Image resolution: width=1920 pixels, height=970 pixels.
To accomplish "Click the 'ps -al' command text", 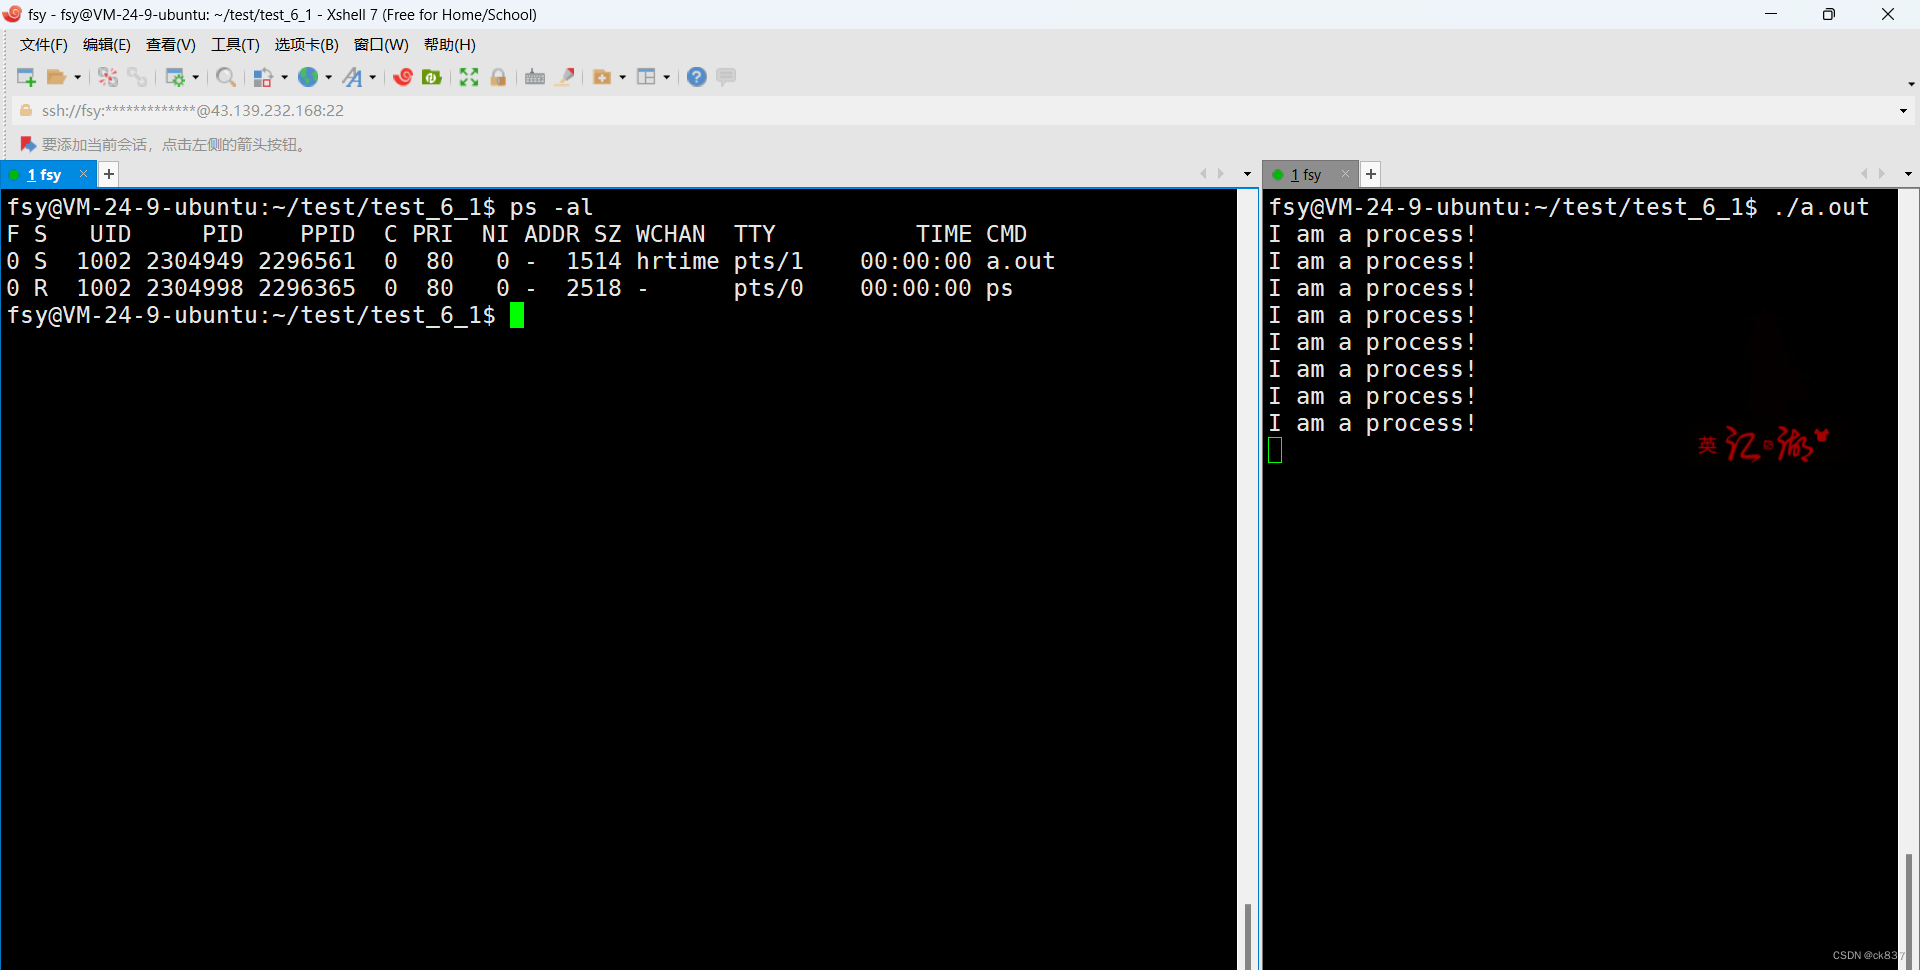I will [x=551, y=207].
